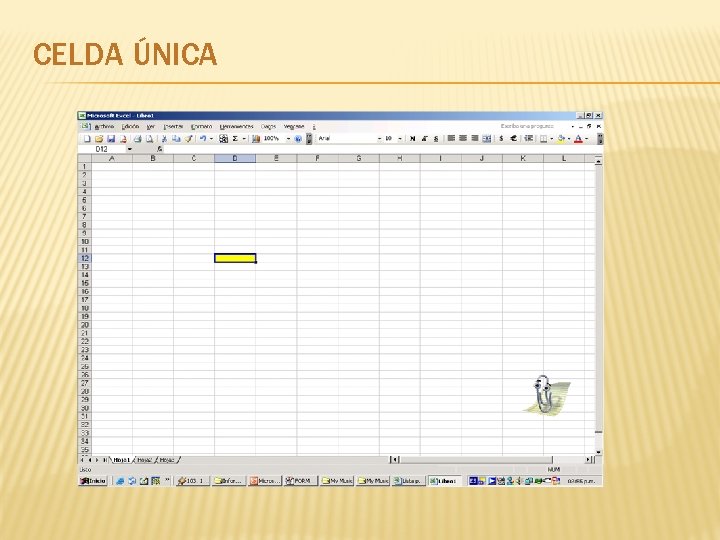Toggle align right
The width and height of the screenshot is (720, 540).
click(x=475, y=138)
